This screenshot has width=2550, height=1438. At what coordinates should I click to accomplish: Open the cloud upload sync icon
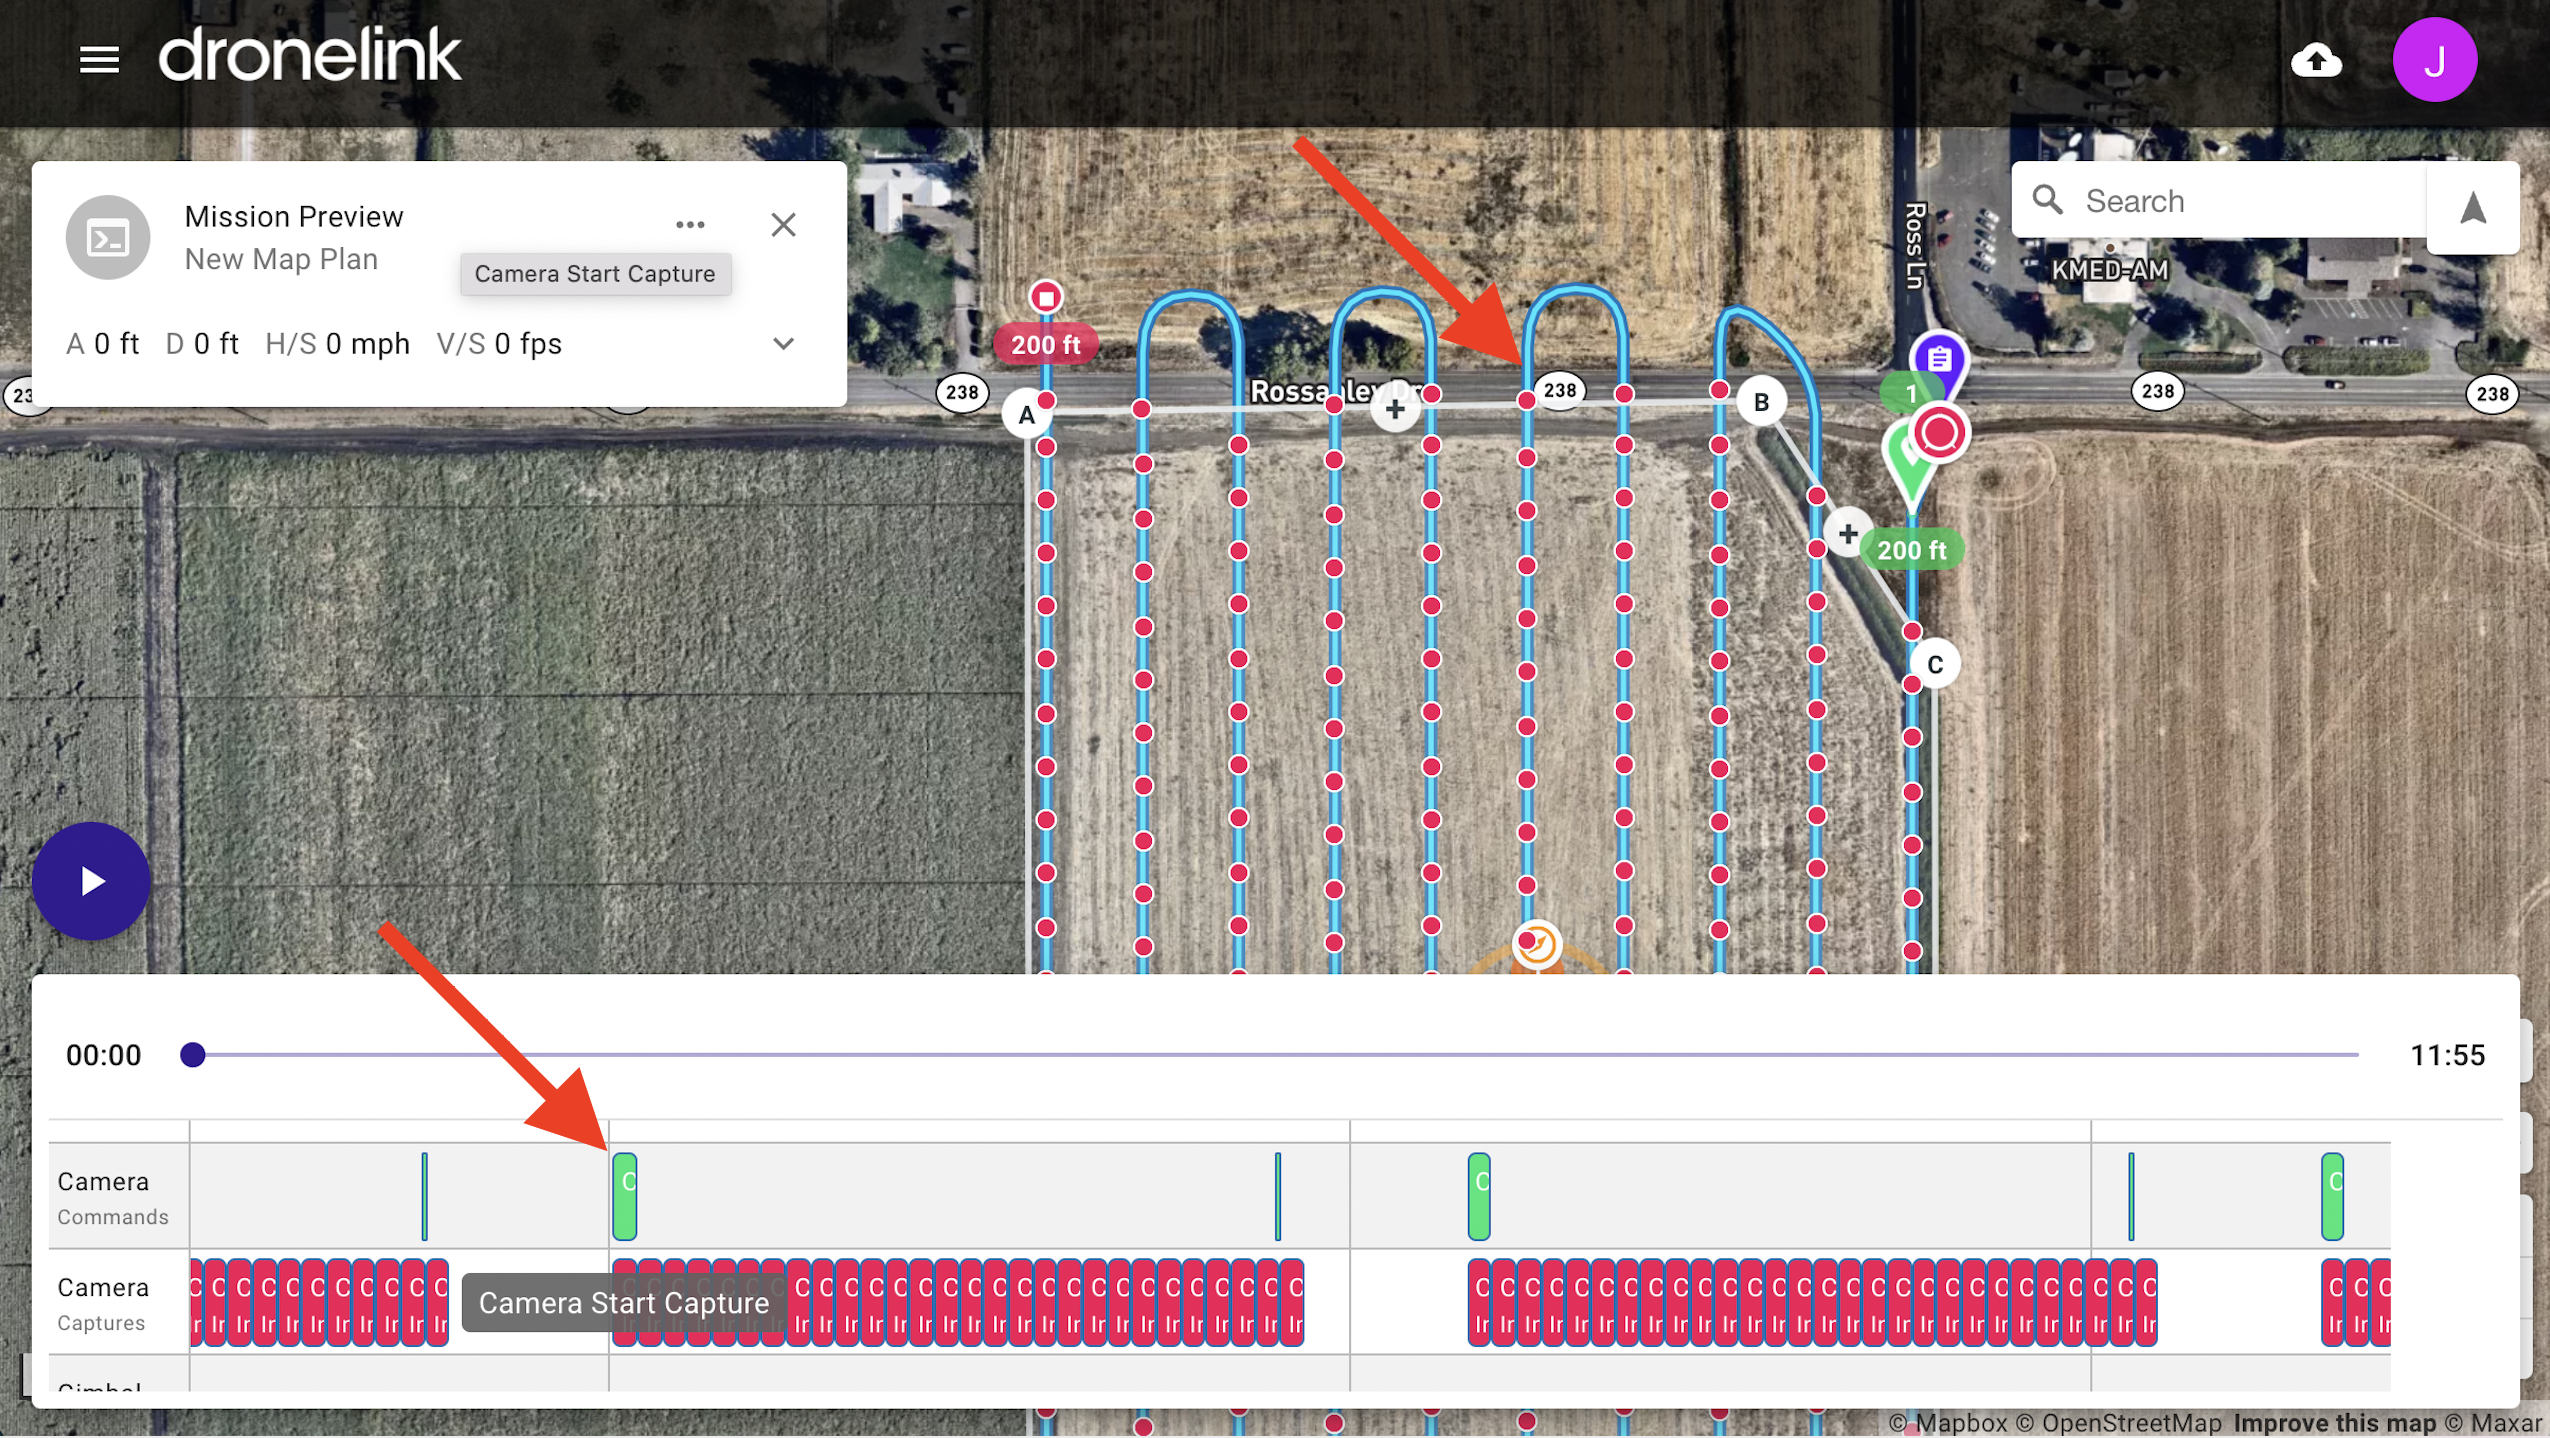[2316, 60]
